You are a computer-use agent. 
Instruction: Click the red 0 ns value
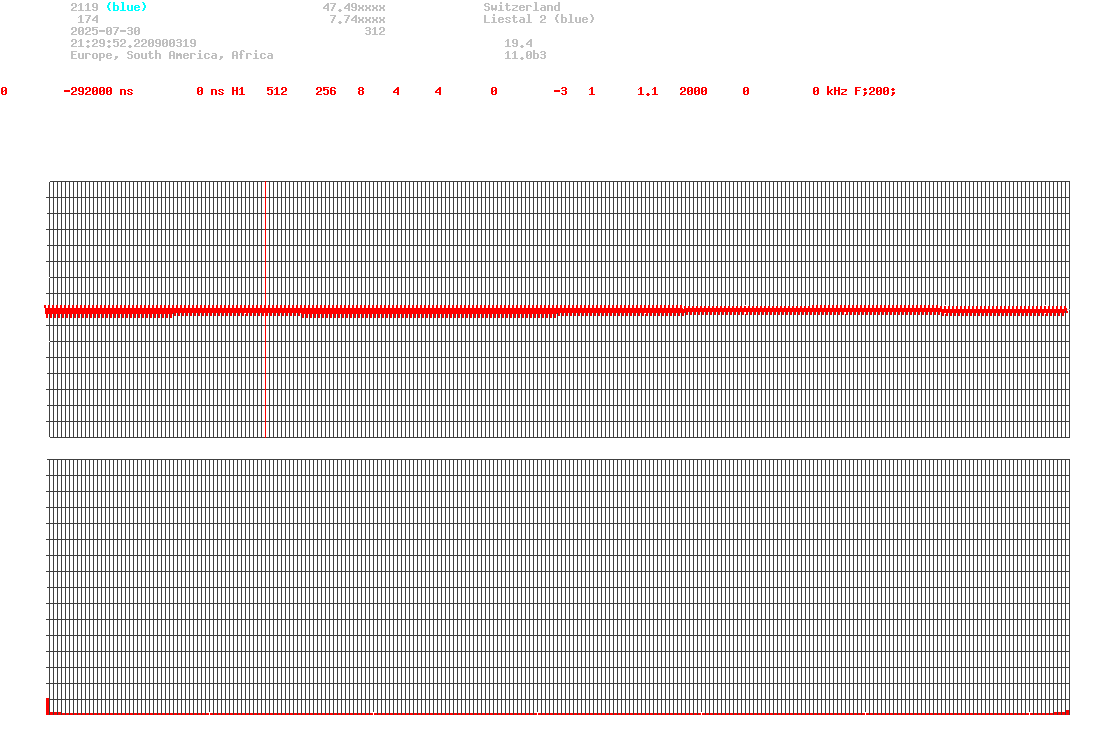(x=210, y=92)
